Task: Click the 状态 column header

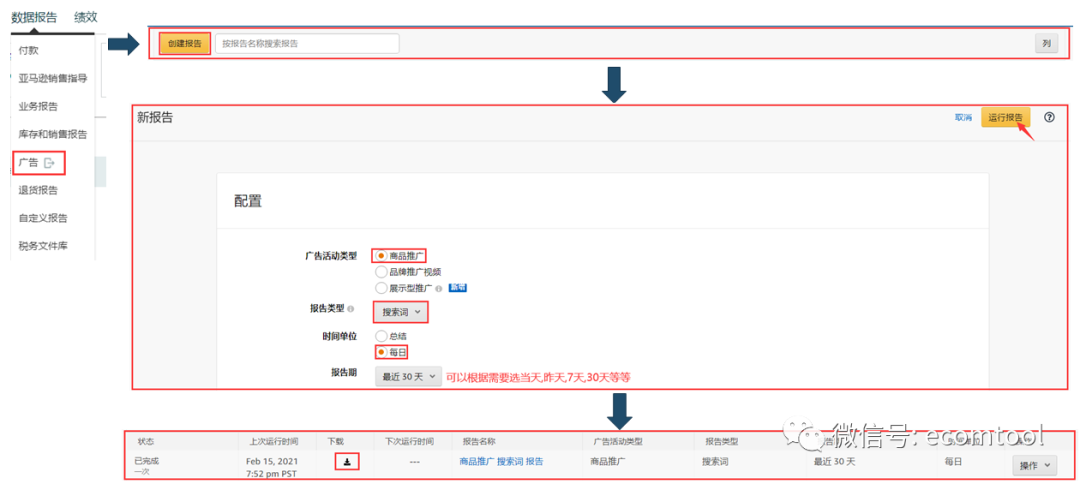Action: point(145,441)
